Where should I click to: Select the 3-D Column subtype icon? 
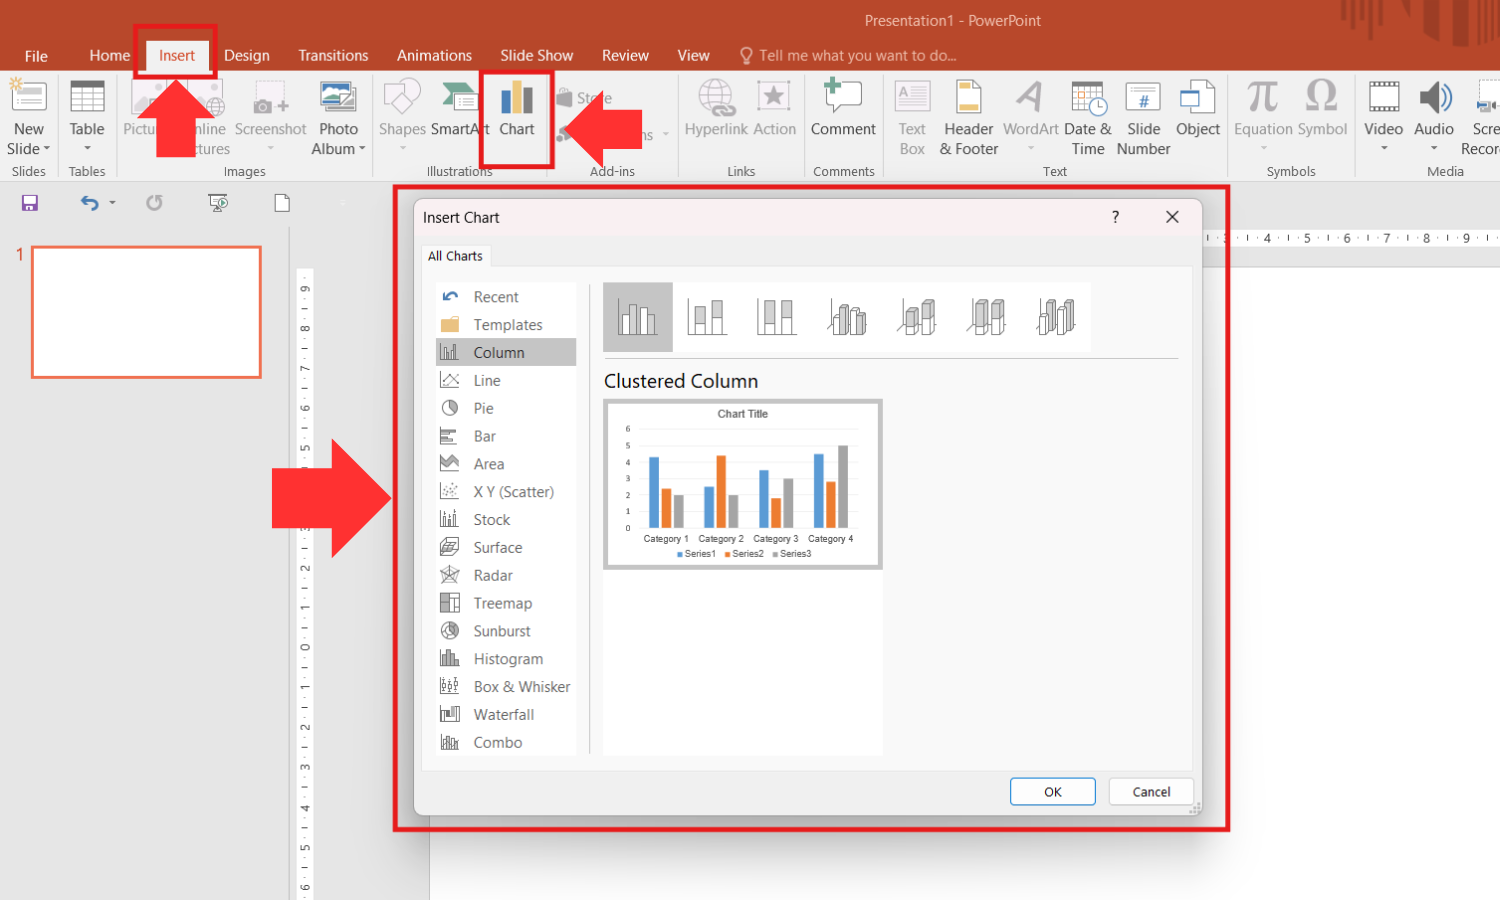[1056, 317]
